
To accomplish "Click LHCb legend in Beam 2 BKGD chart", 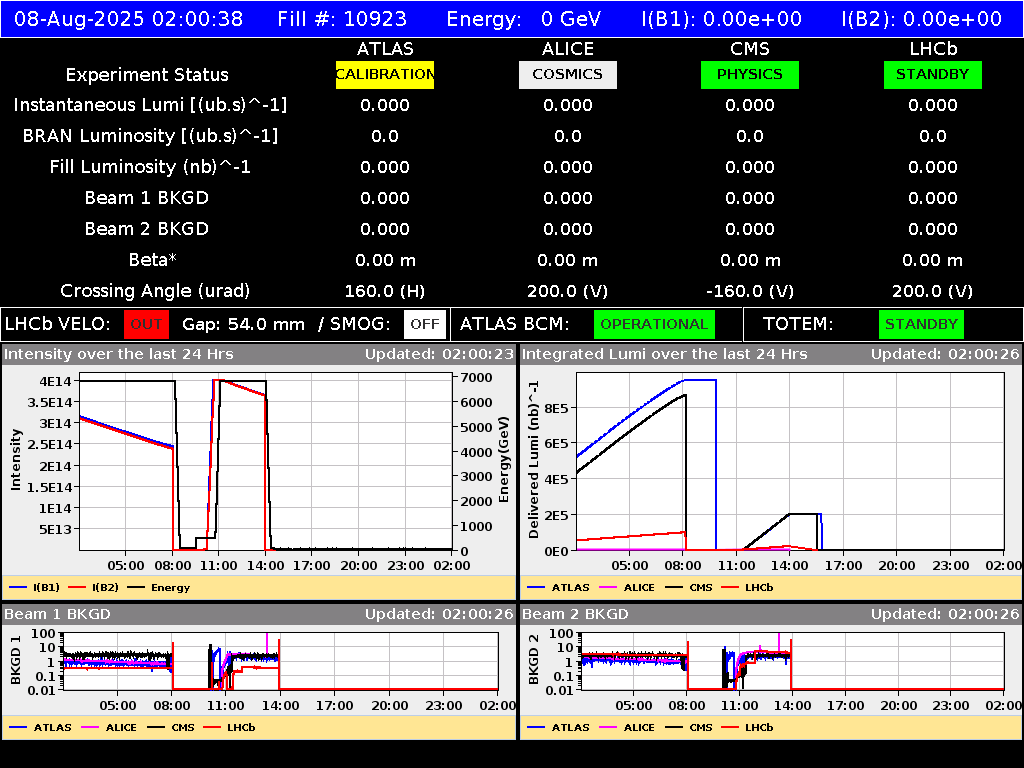I will pyautogui.click(x=748, y=728).
